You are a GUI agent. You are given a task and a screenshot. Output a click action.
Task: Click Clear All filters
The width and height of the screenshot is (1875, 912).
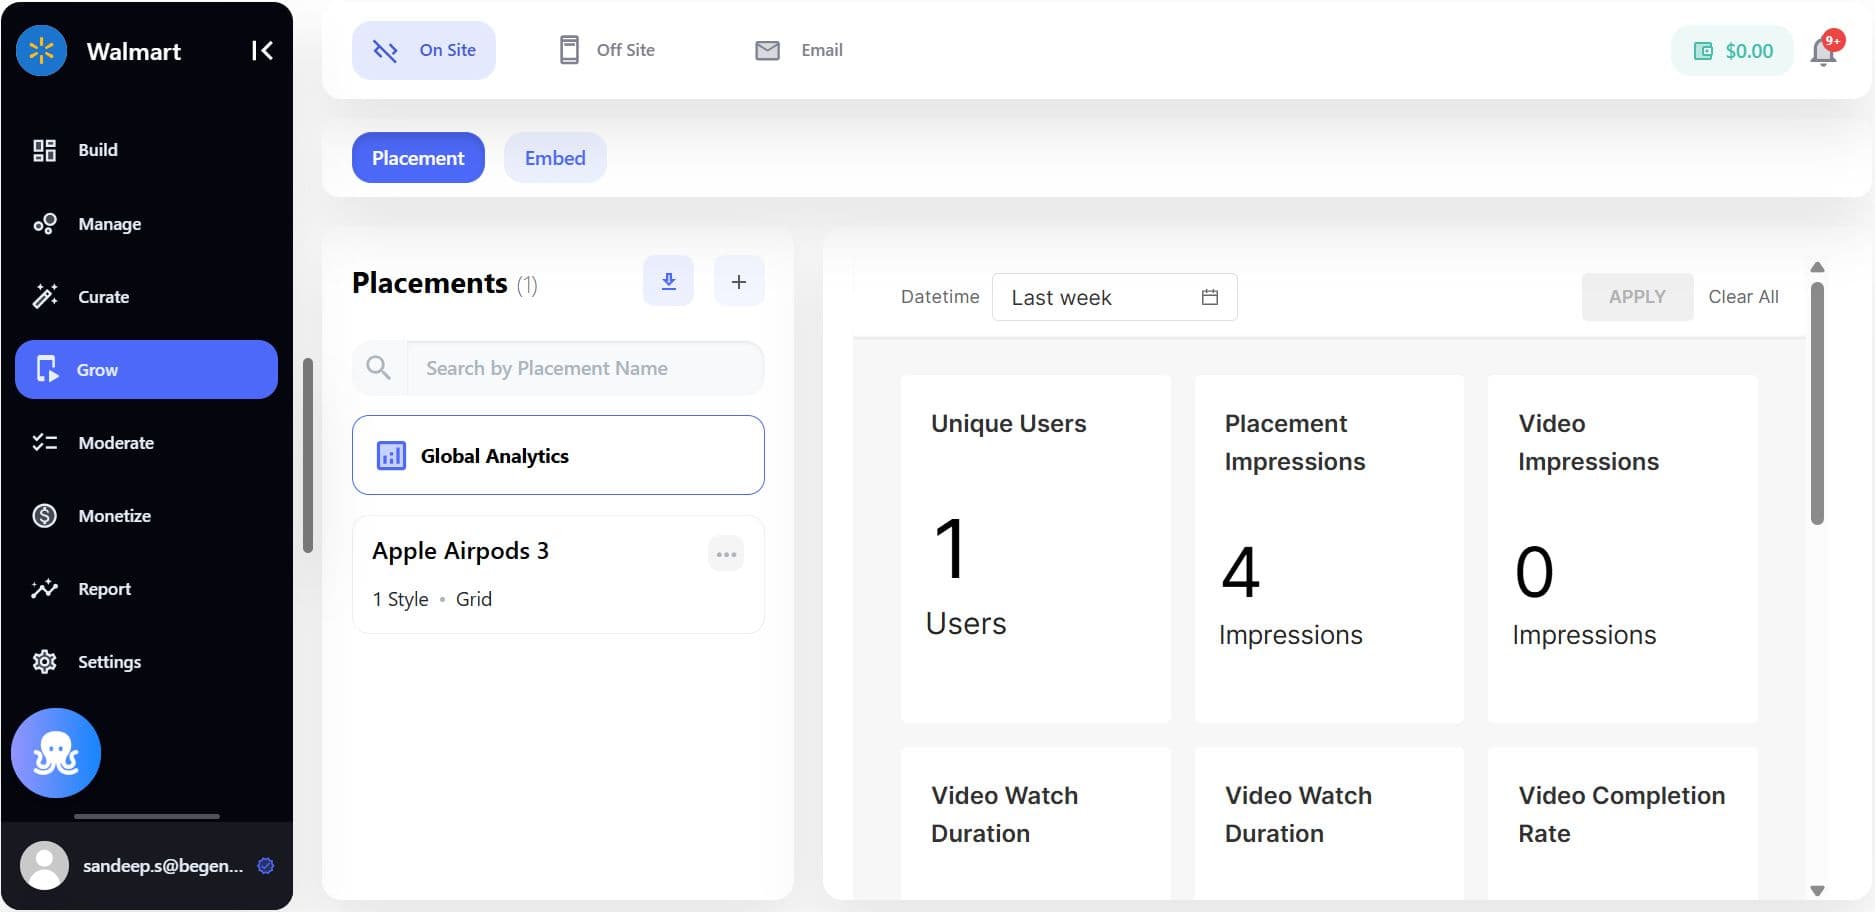[x=1743, y=297]
